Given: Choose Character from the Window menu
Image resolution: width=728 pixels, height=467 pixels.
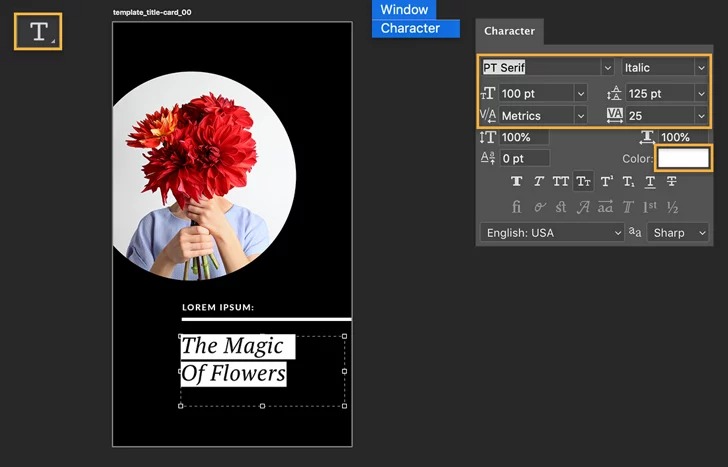Looking at the screenshot, I should click(410, 28).
